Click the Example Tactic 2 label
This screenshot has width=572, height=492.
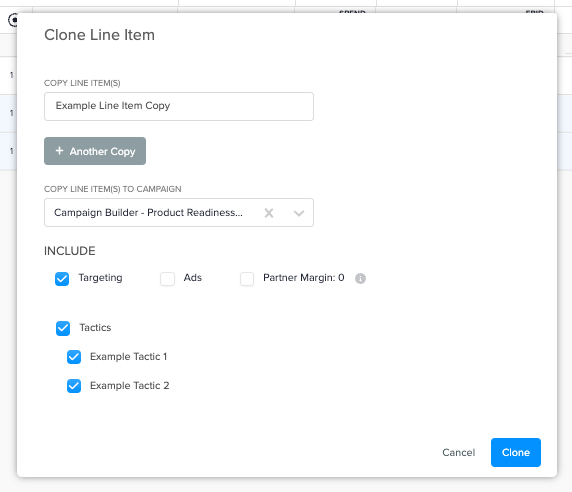(130, 386)
